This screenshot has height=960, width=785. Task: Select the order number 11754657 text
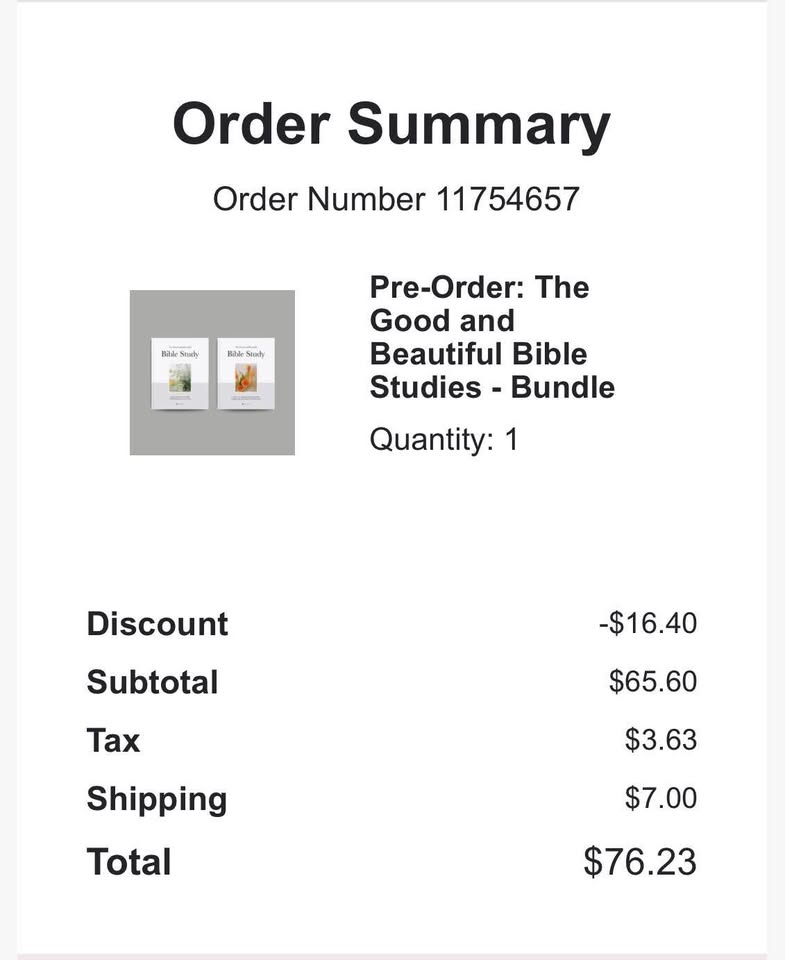507,199
